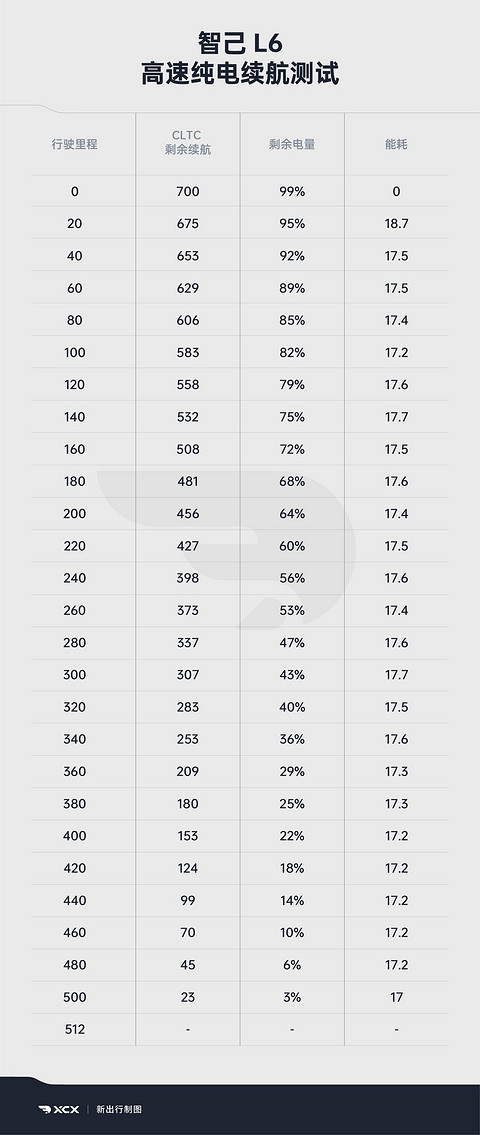Select the 能耗 column header
Image resolution: width=480 pixels, height=1135 pixels.
(x=396, y=144)
